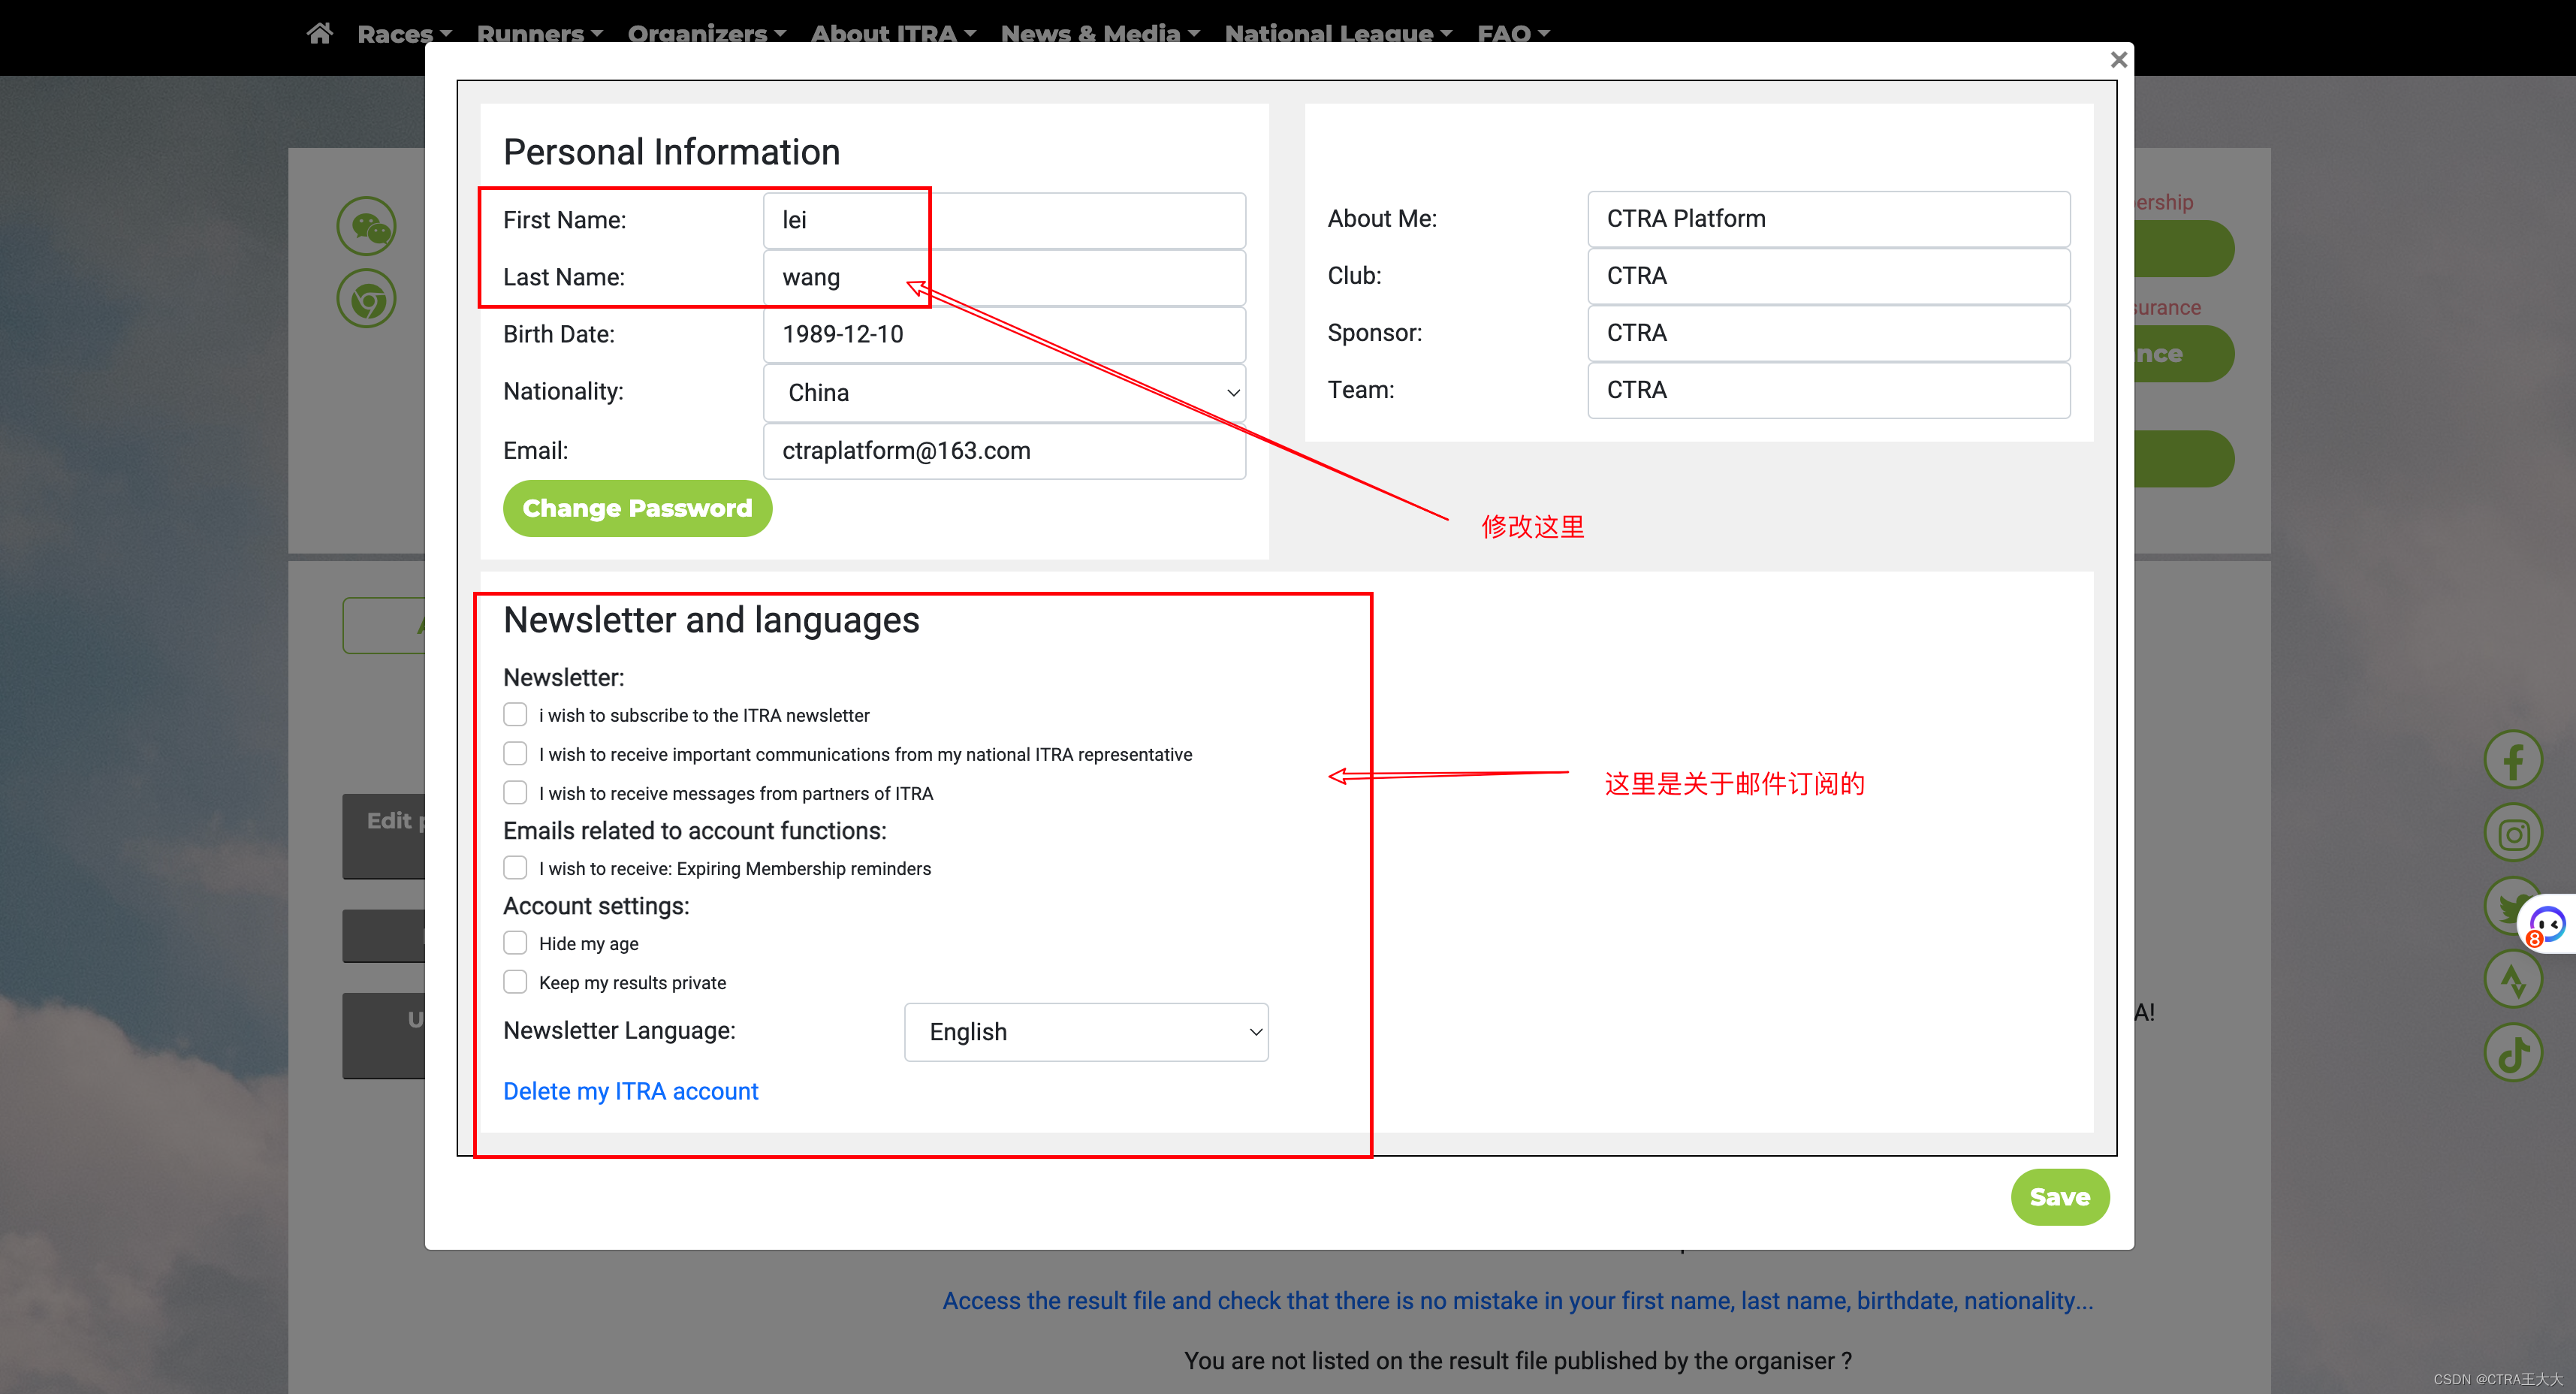Open the Strava social icon

[x=2513, y=980]
